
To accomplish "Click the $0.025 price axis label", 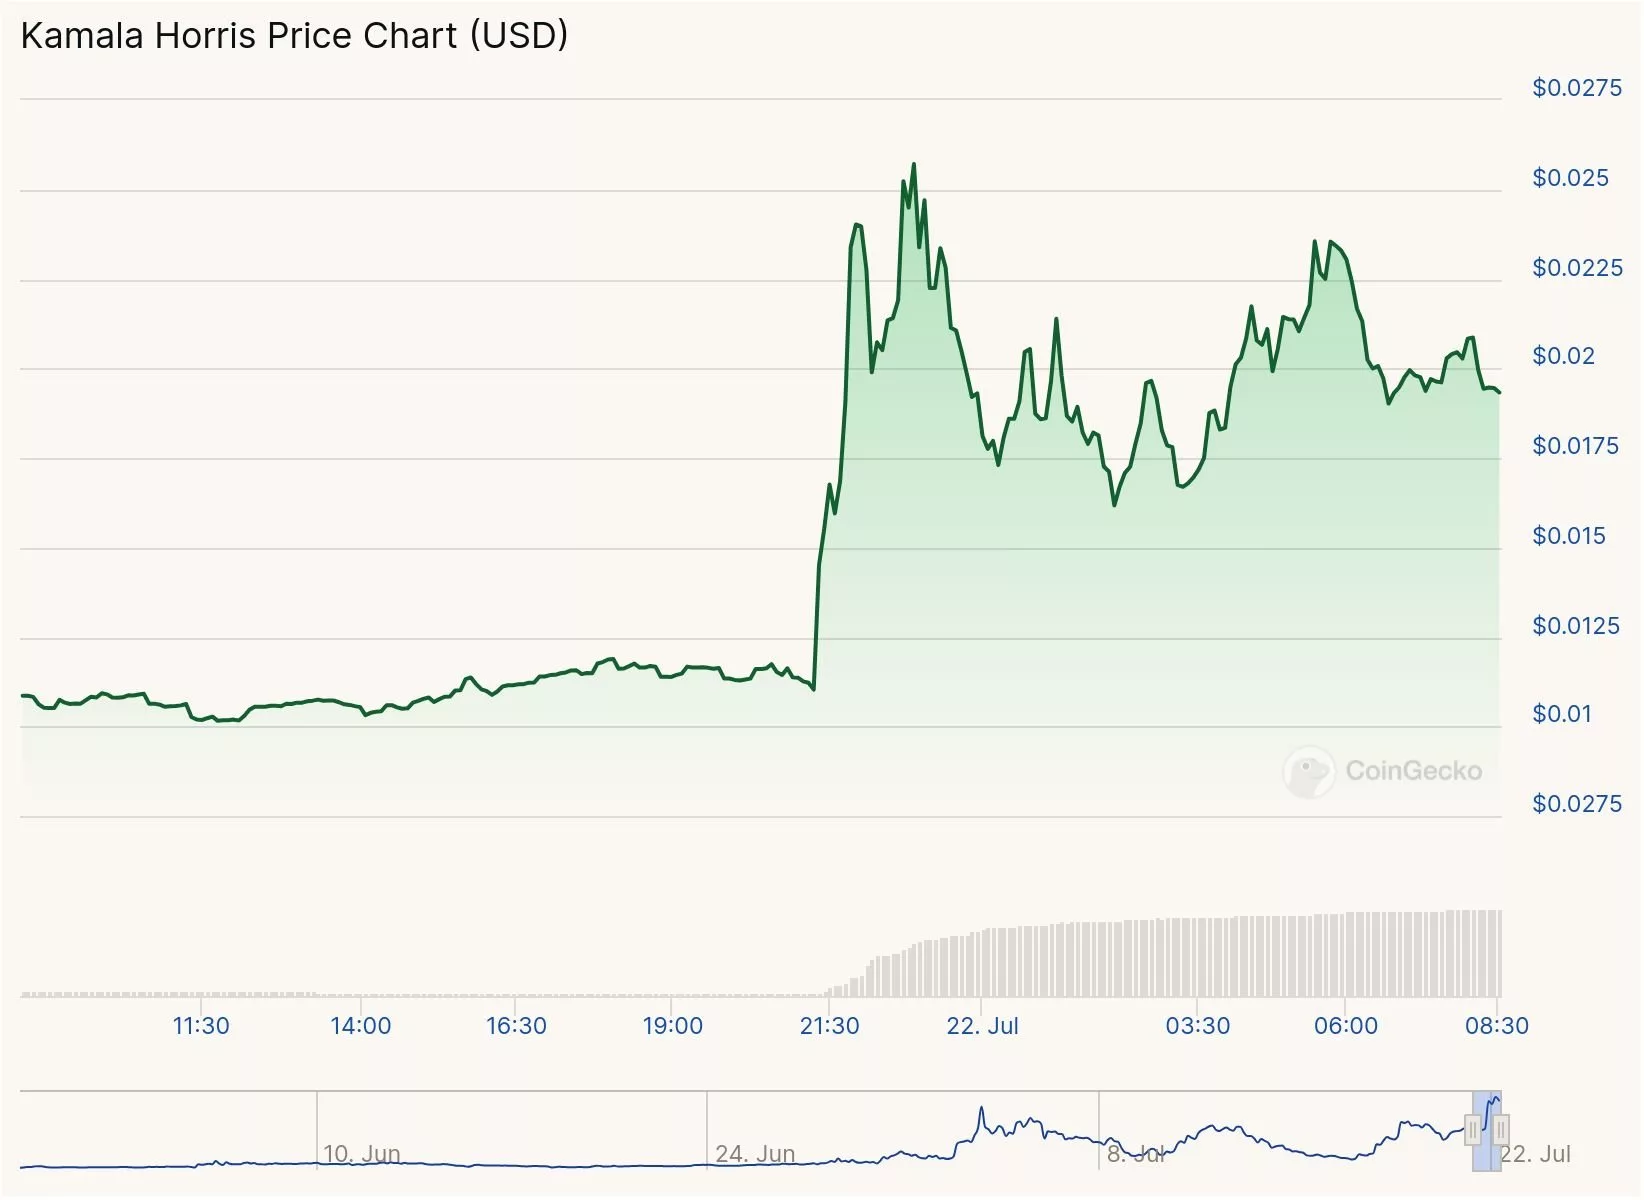I will click(x=1570, y=178).
